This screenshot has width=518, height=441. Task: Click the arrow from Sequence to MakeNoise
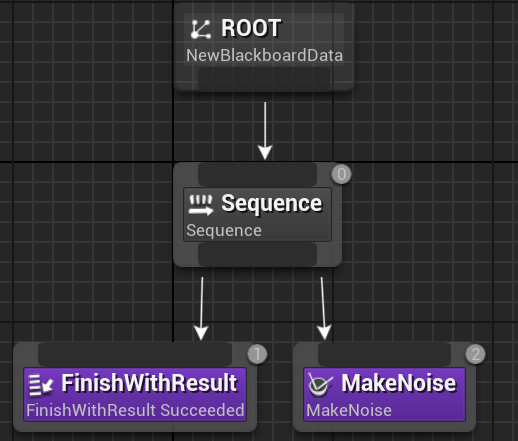(x=323, y=308)
